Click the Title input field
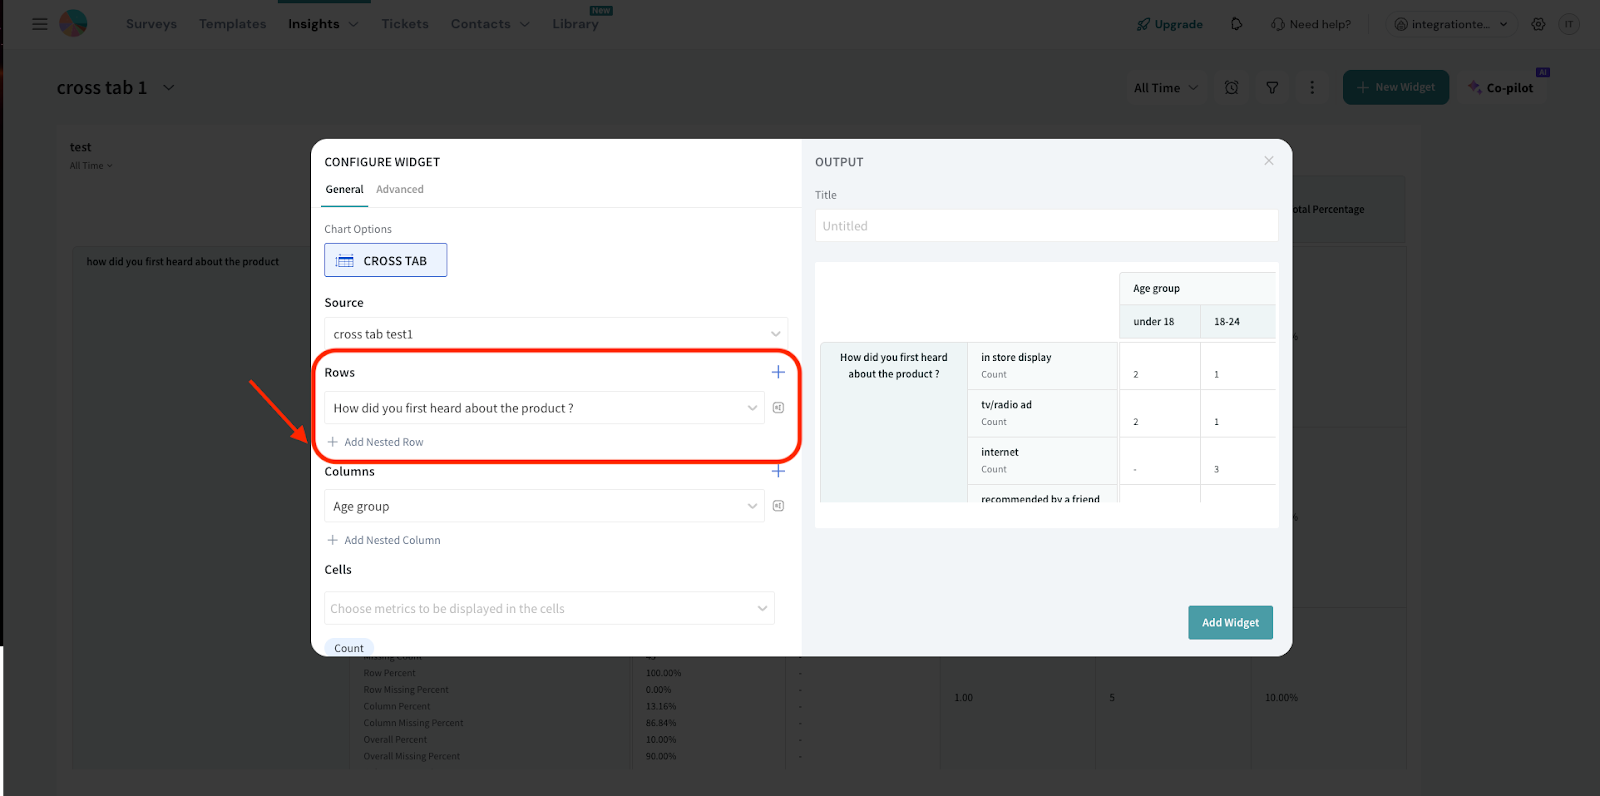 point(1046,226)
